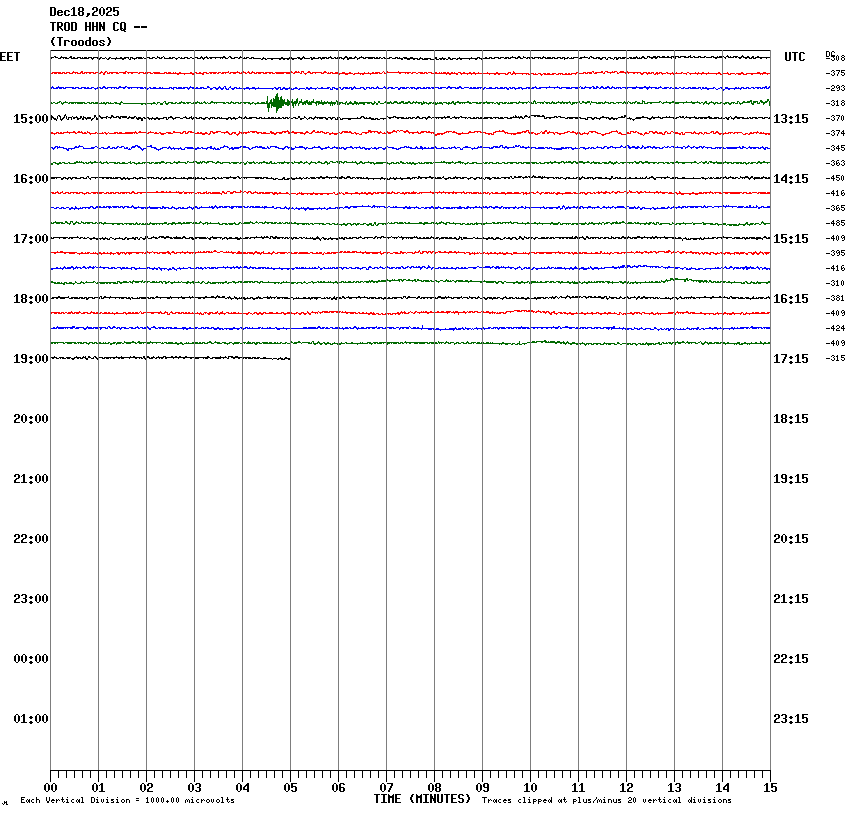Click the Dec18,2025 date header

pyautogui.click(x=84, y=12)
